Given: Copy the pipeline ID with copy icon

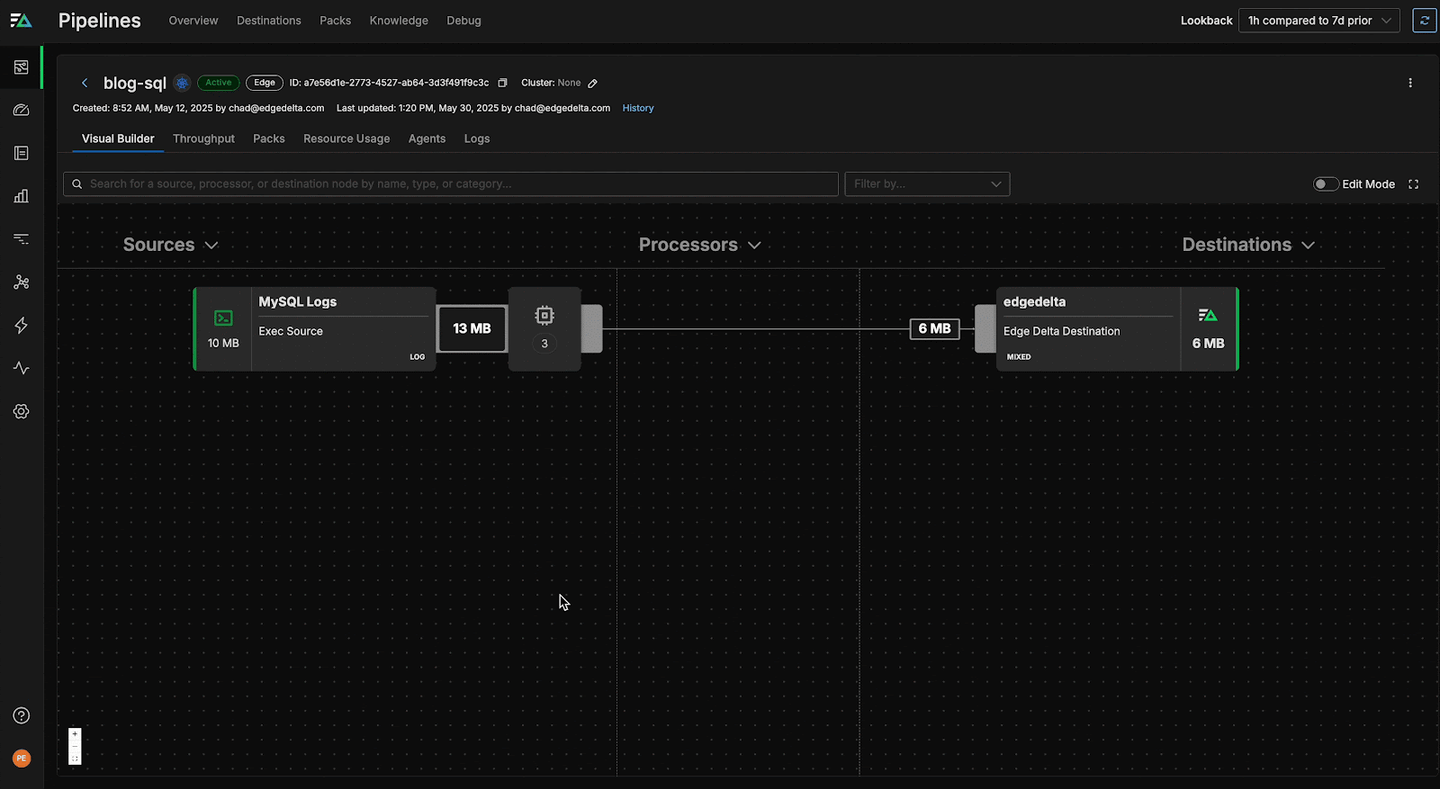Looking at the screenshot, I should [503, 83].
